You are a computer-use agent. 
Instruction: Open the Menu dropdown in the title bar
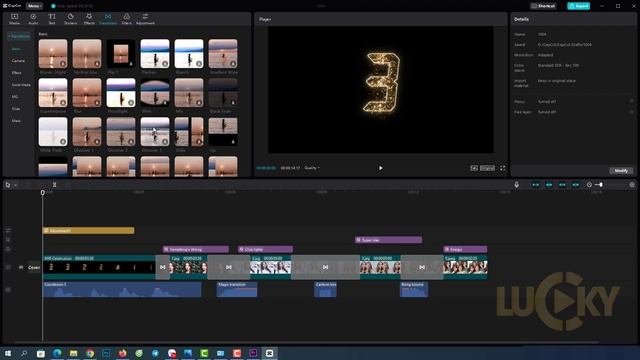pyautogui.click(x=34, y=6)
